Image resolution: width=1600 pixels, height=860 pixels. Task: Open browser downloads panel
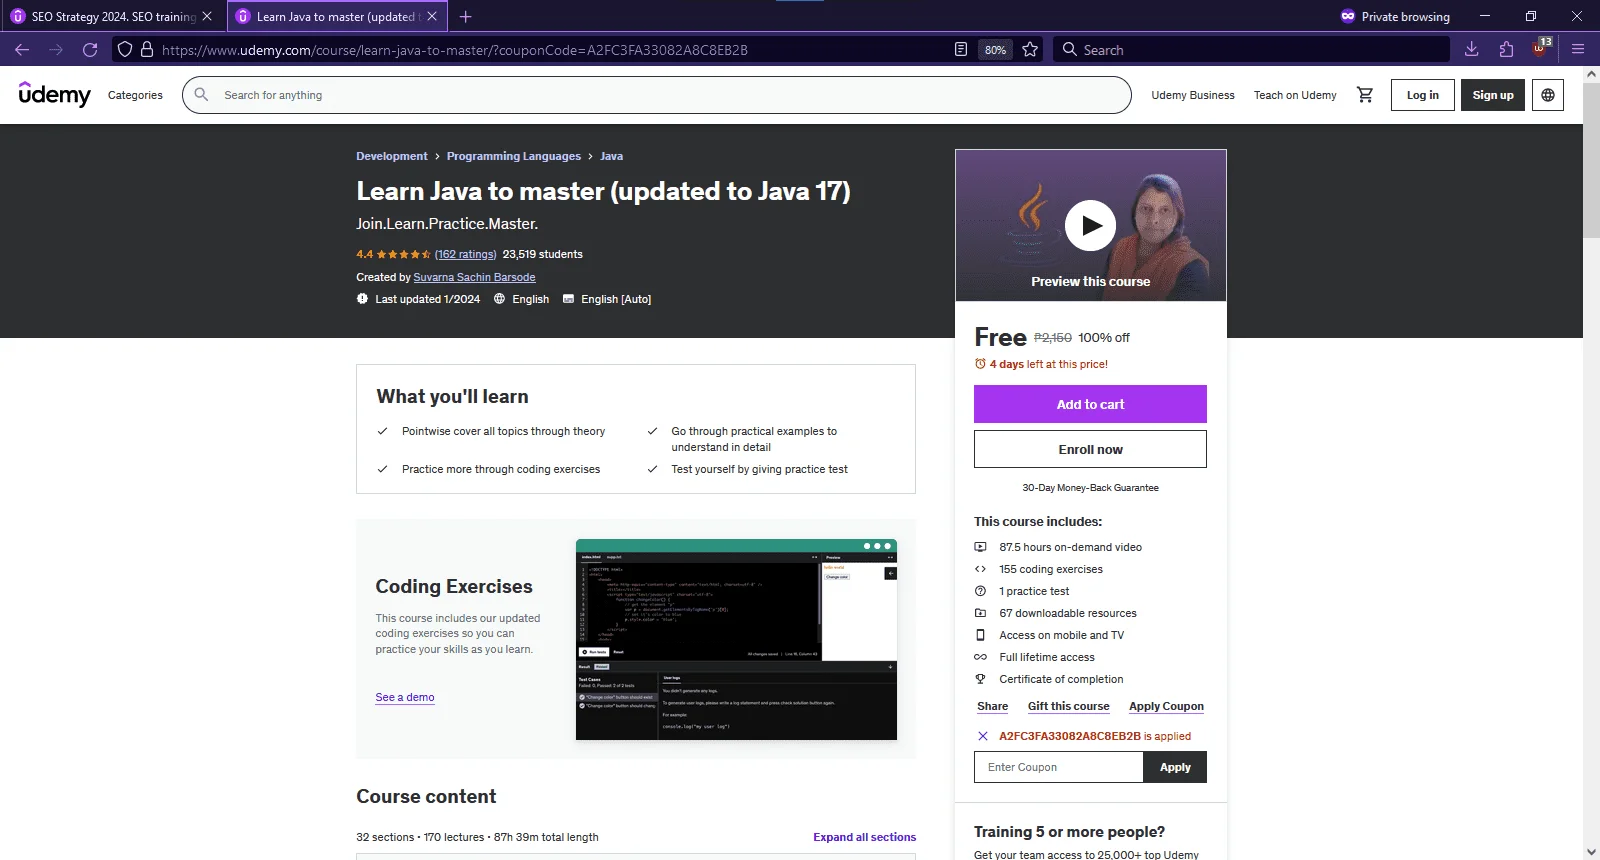(1472, 49)
